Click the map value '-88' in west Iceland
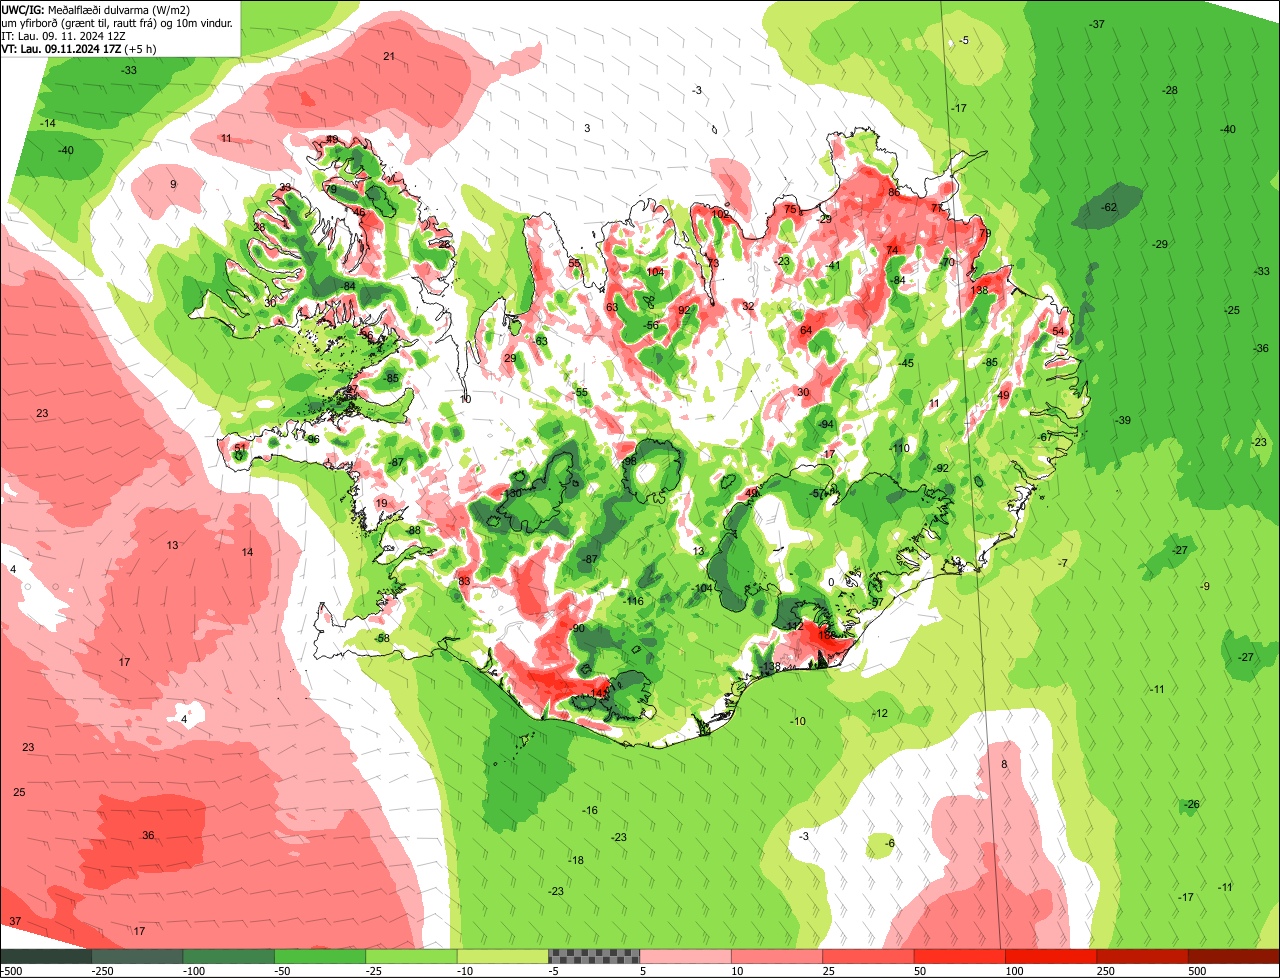 (x=413, y=530)
